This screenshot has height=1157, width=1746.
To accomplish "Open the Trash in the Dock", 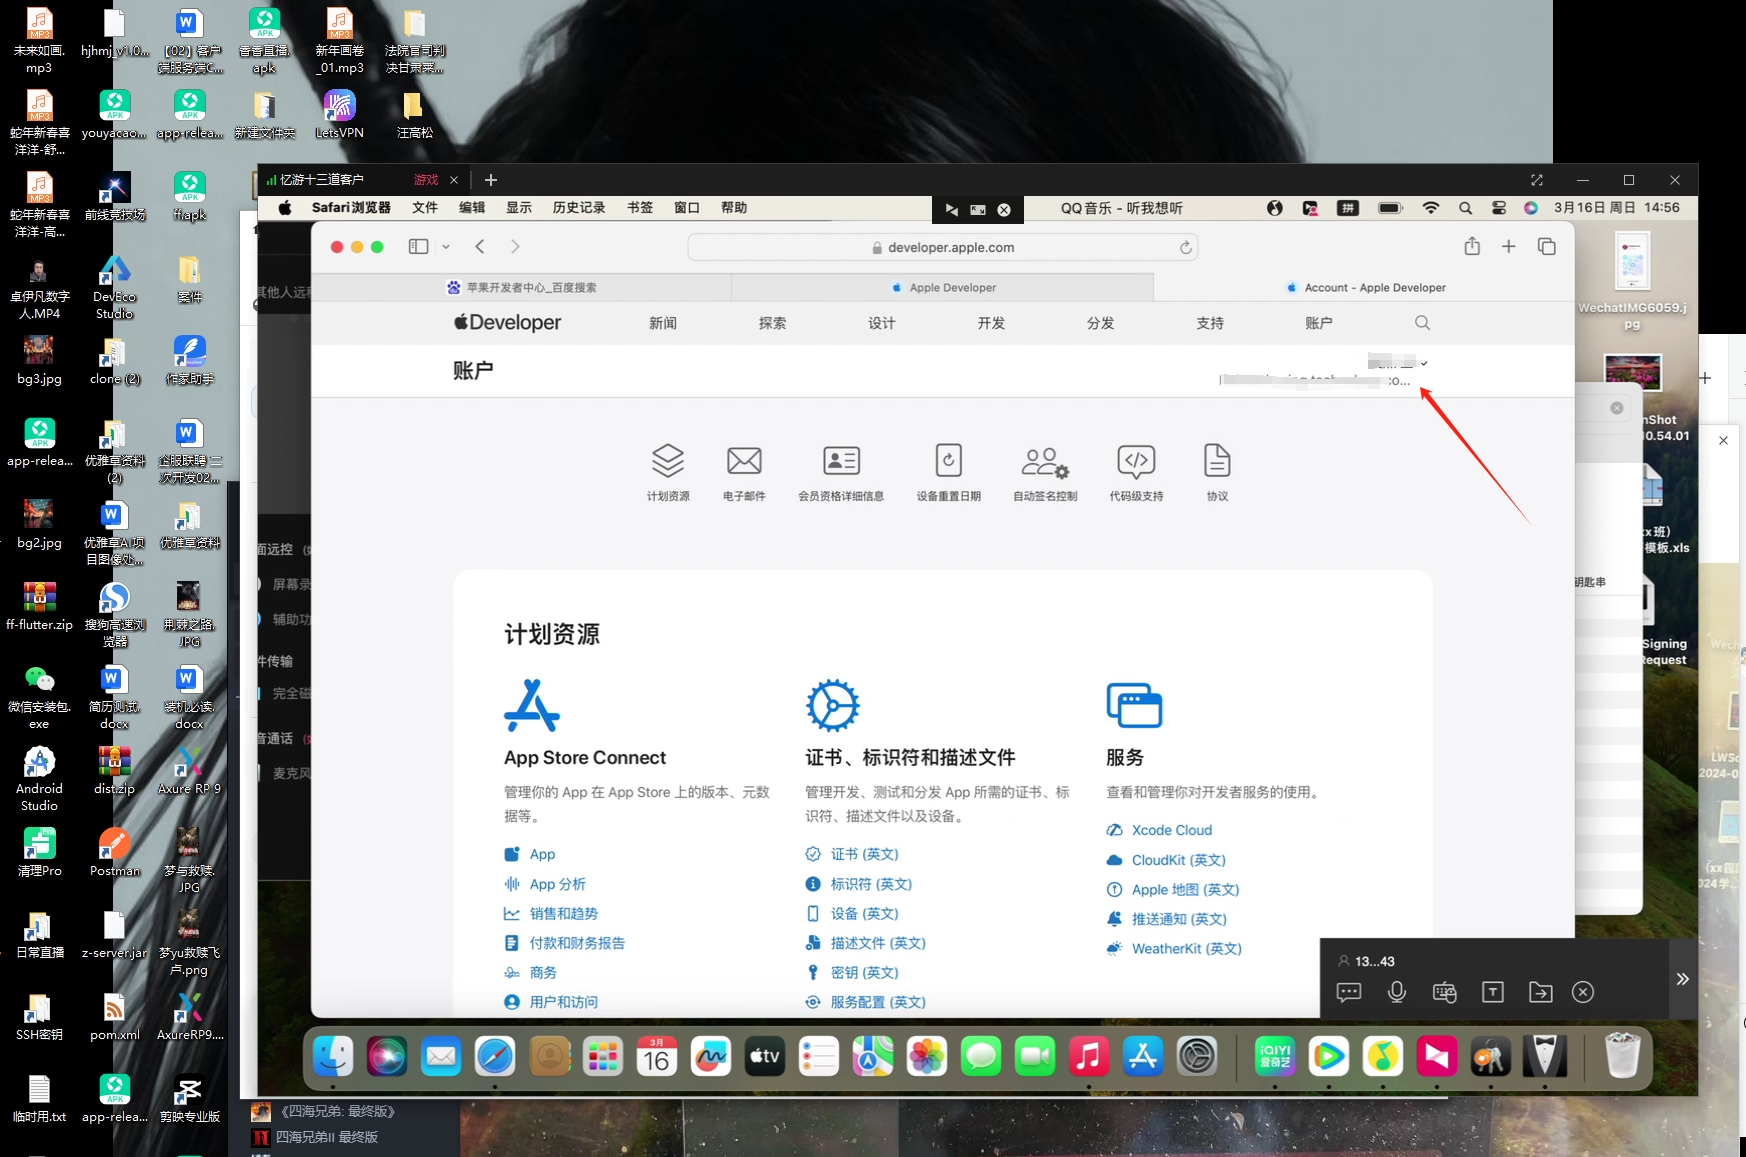I will pyautogui.click(x=1622, y=1057).
